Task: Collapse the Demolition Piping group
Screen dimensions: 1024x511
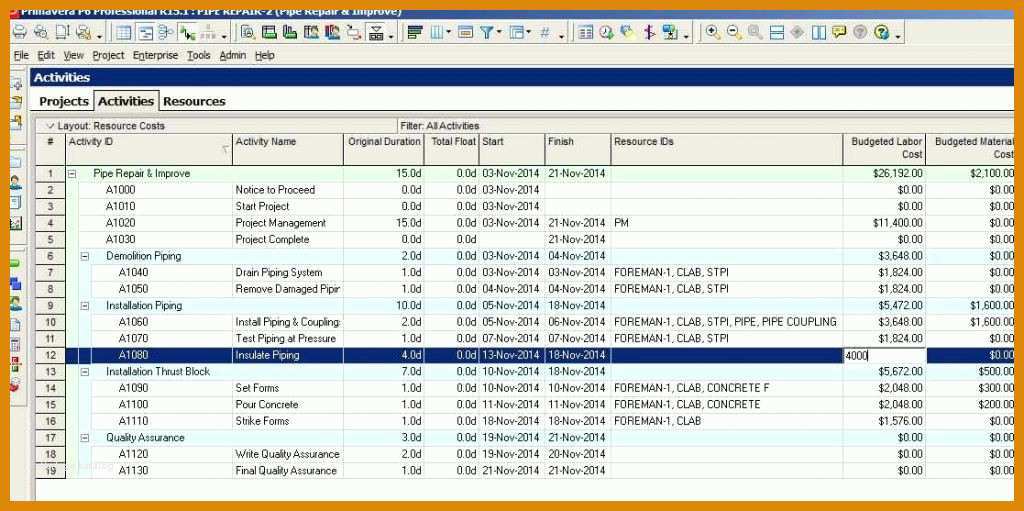Action: (x=85, y=256)
